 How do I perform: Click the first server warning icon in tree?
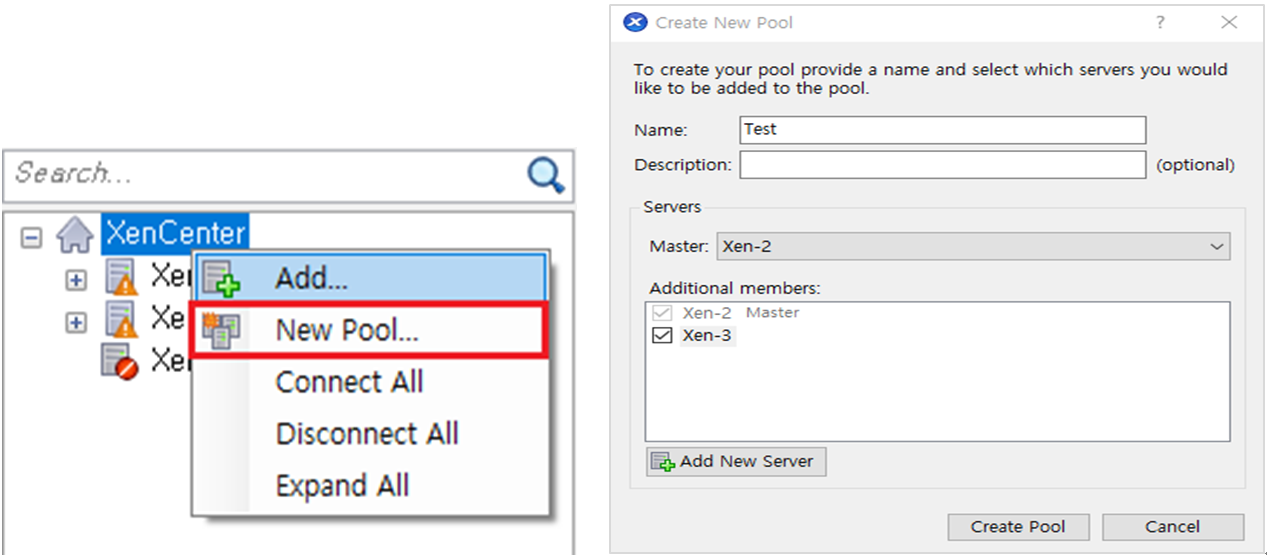[121, 278]
